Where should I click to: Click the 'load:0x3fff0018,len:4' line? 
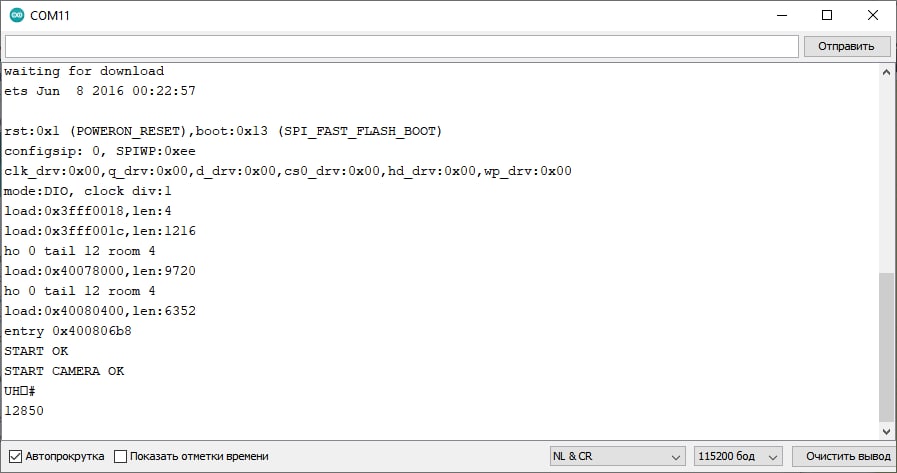(88, 211)
